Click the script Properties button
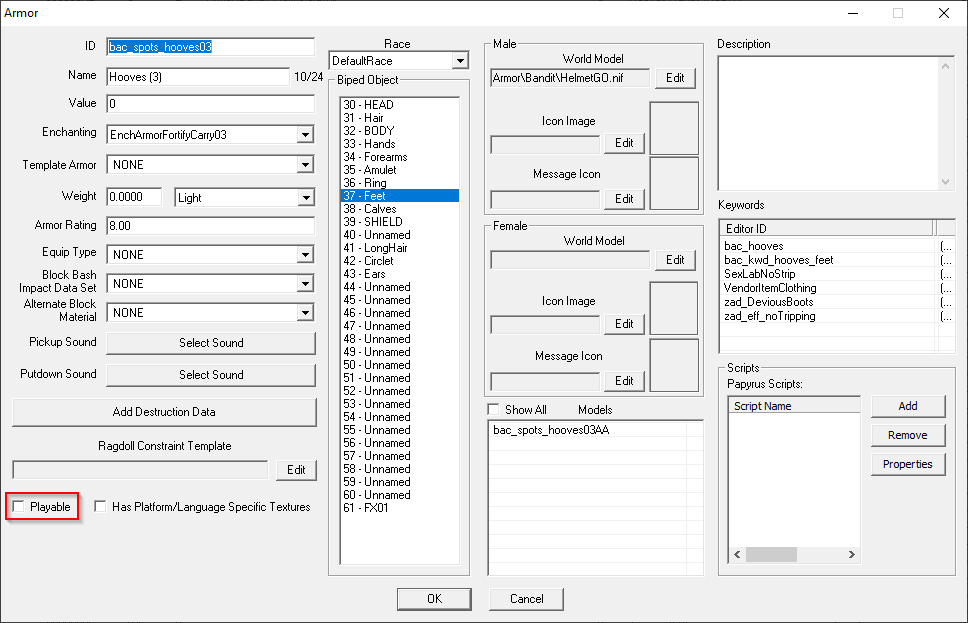The height and width of the screenshot is (623, 968). click(908, 464)
